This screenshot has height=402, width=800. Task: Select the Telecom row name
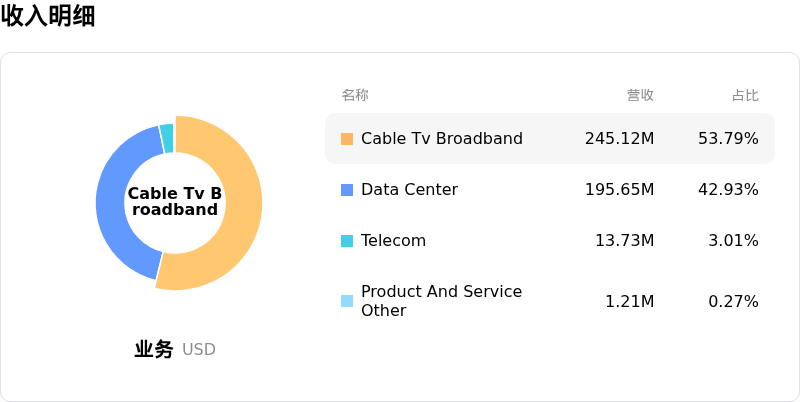pyautogui.click(x=393, y=241)
